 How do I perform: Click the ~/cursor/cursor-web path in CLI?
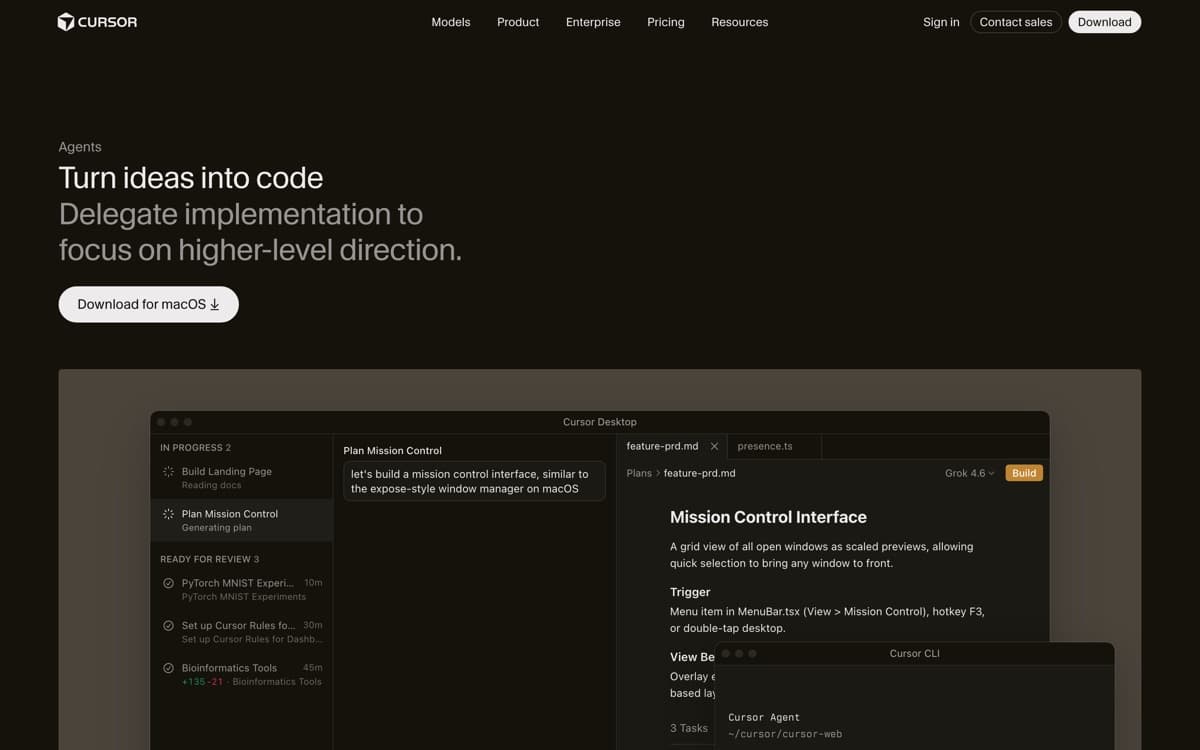(x=785, y=734)
